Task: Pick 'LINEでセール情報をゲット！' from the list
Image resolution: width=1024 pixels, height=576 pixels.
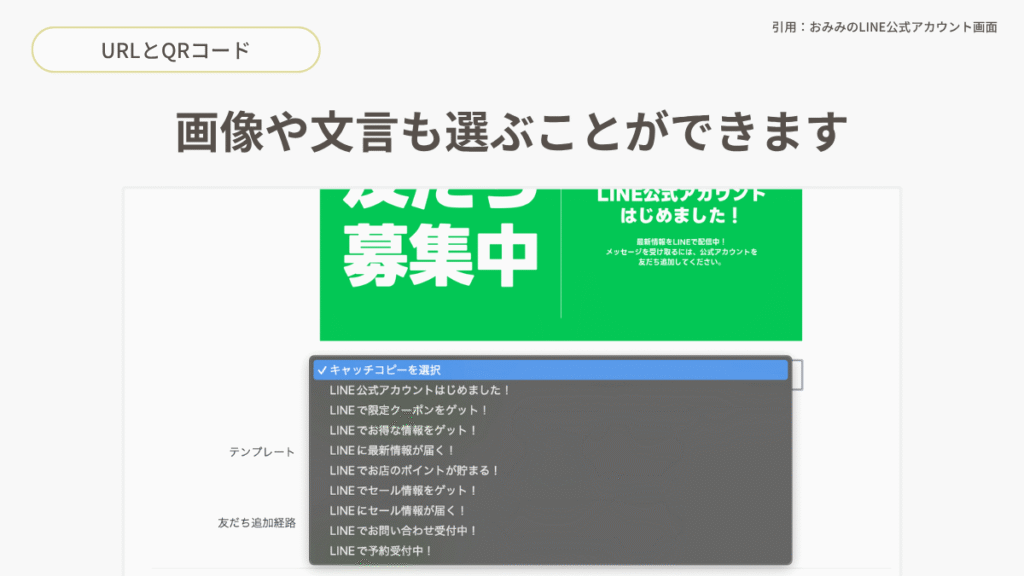Action: pyautogui.click(x=403, y=490)
